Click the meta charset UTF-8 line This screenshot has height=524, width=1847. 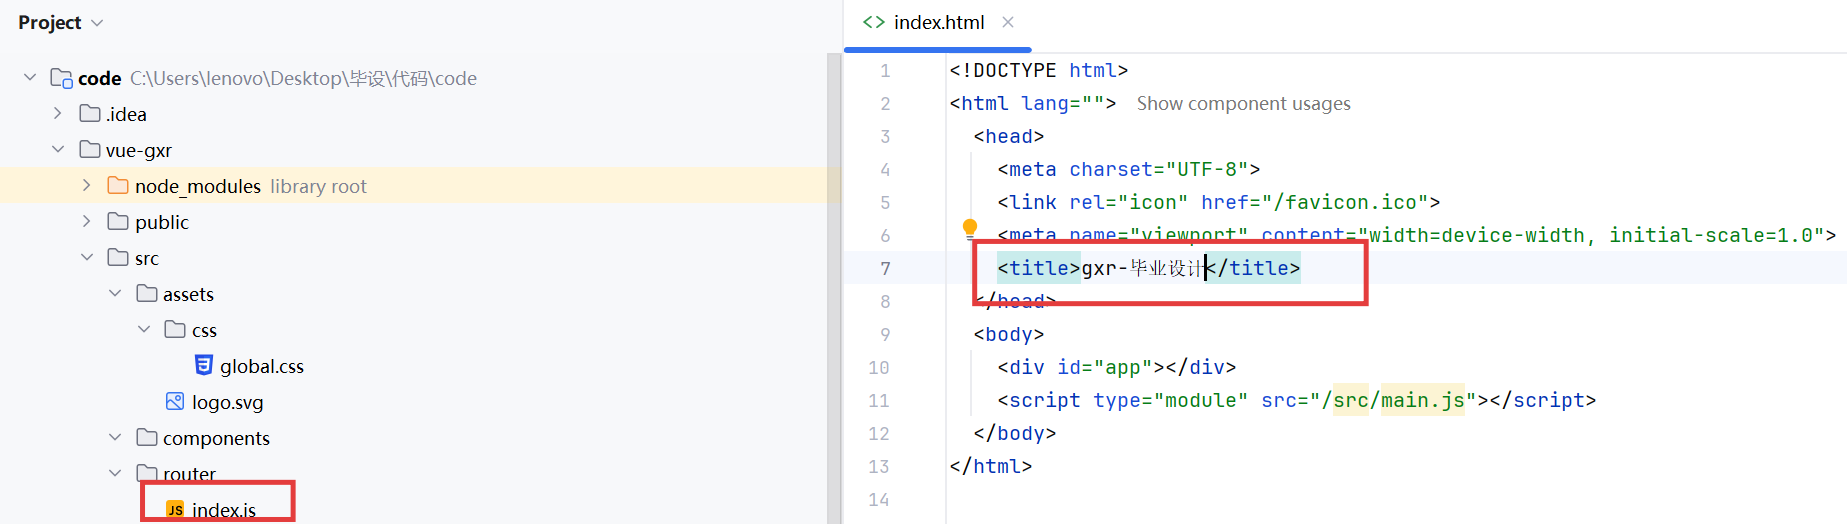click(x=1128, y=169)
